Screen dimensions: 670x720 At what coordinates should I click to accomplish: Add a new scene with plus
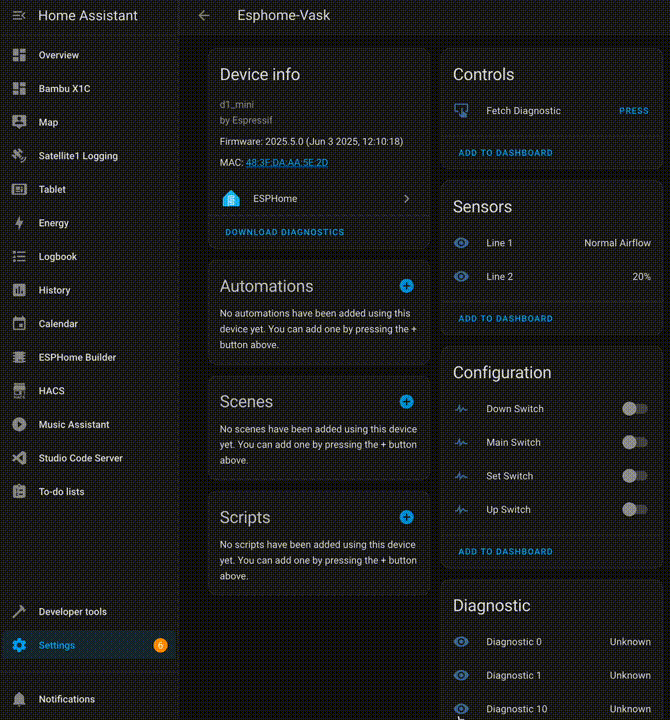pyautogui.click(x=406, y=402)
